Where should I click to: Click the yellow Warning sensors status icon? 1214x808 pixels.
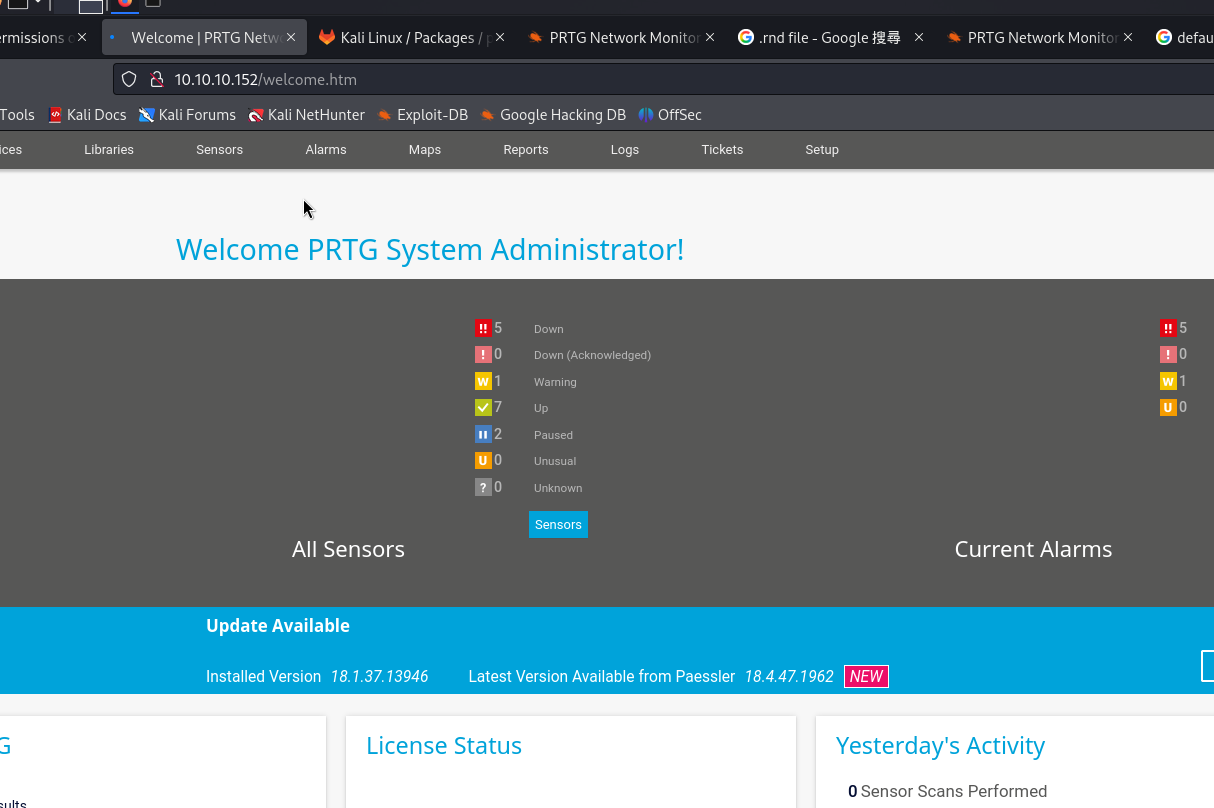pyautogui.click(x=483, y=381)
